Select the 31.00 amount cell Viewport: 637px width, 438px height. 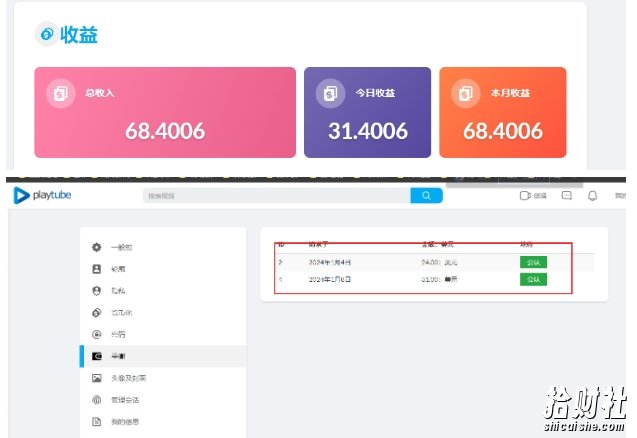click(439, 280)
